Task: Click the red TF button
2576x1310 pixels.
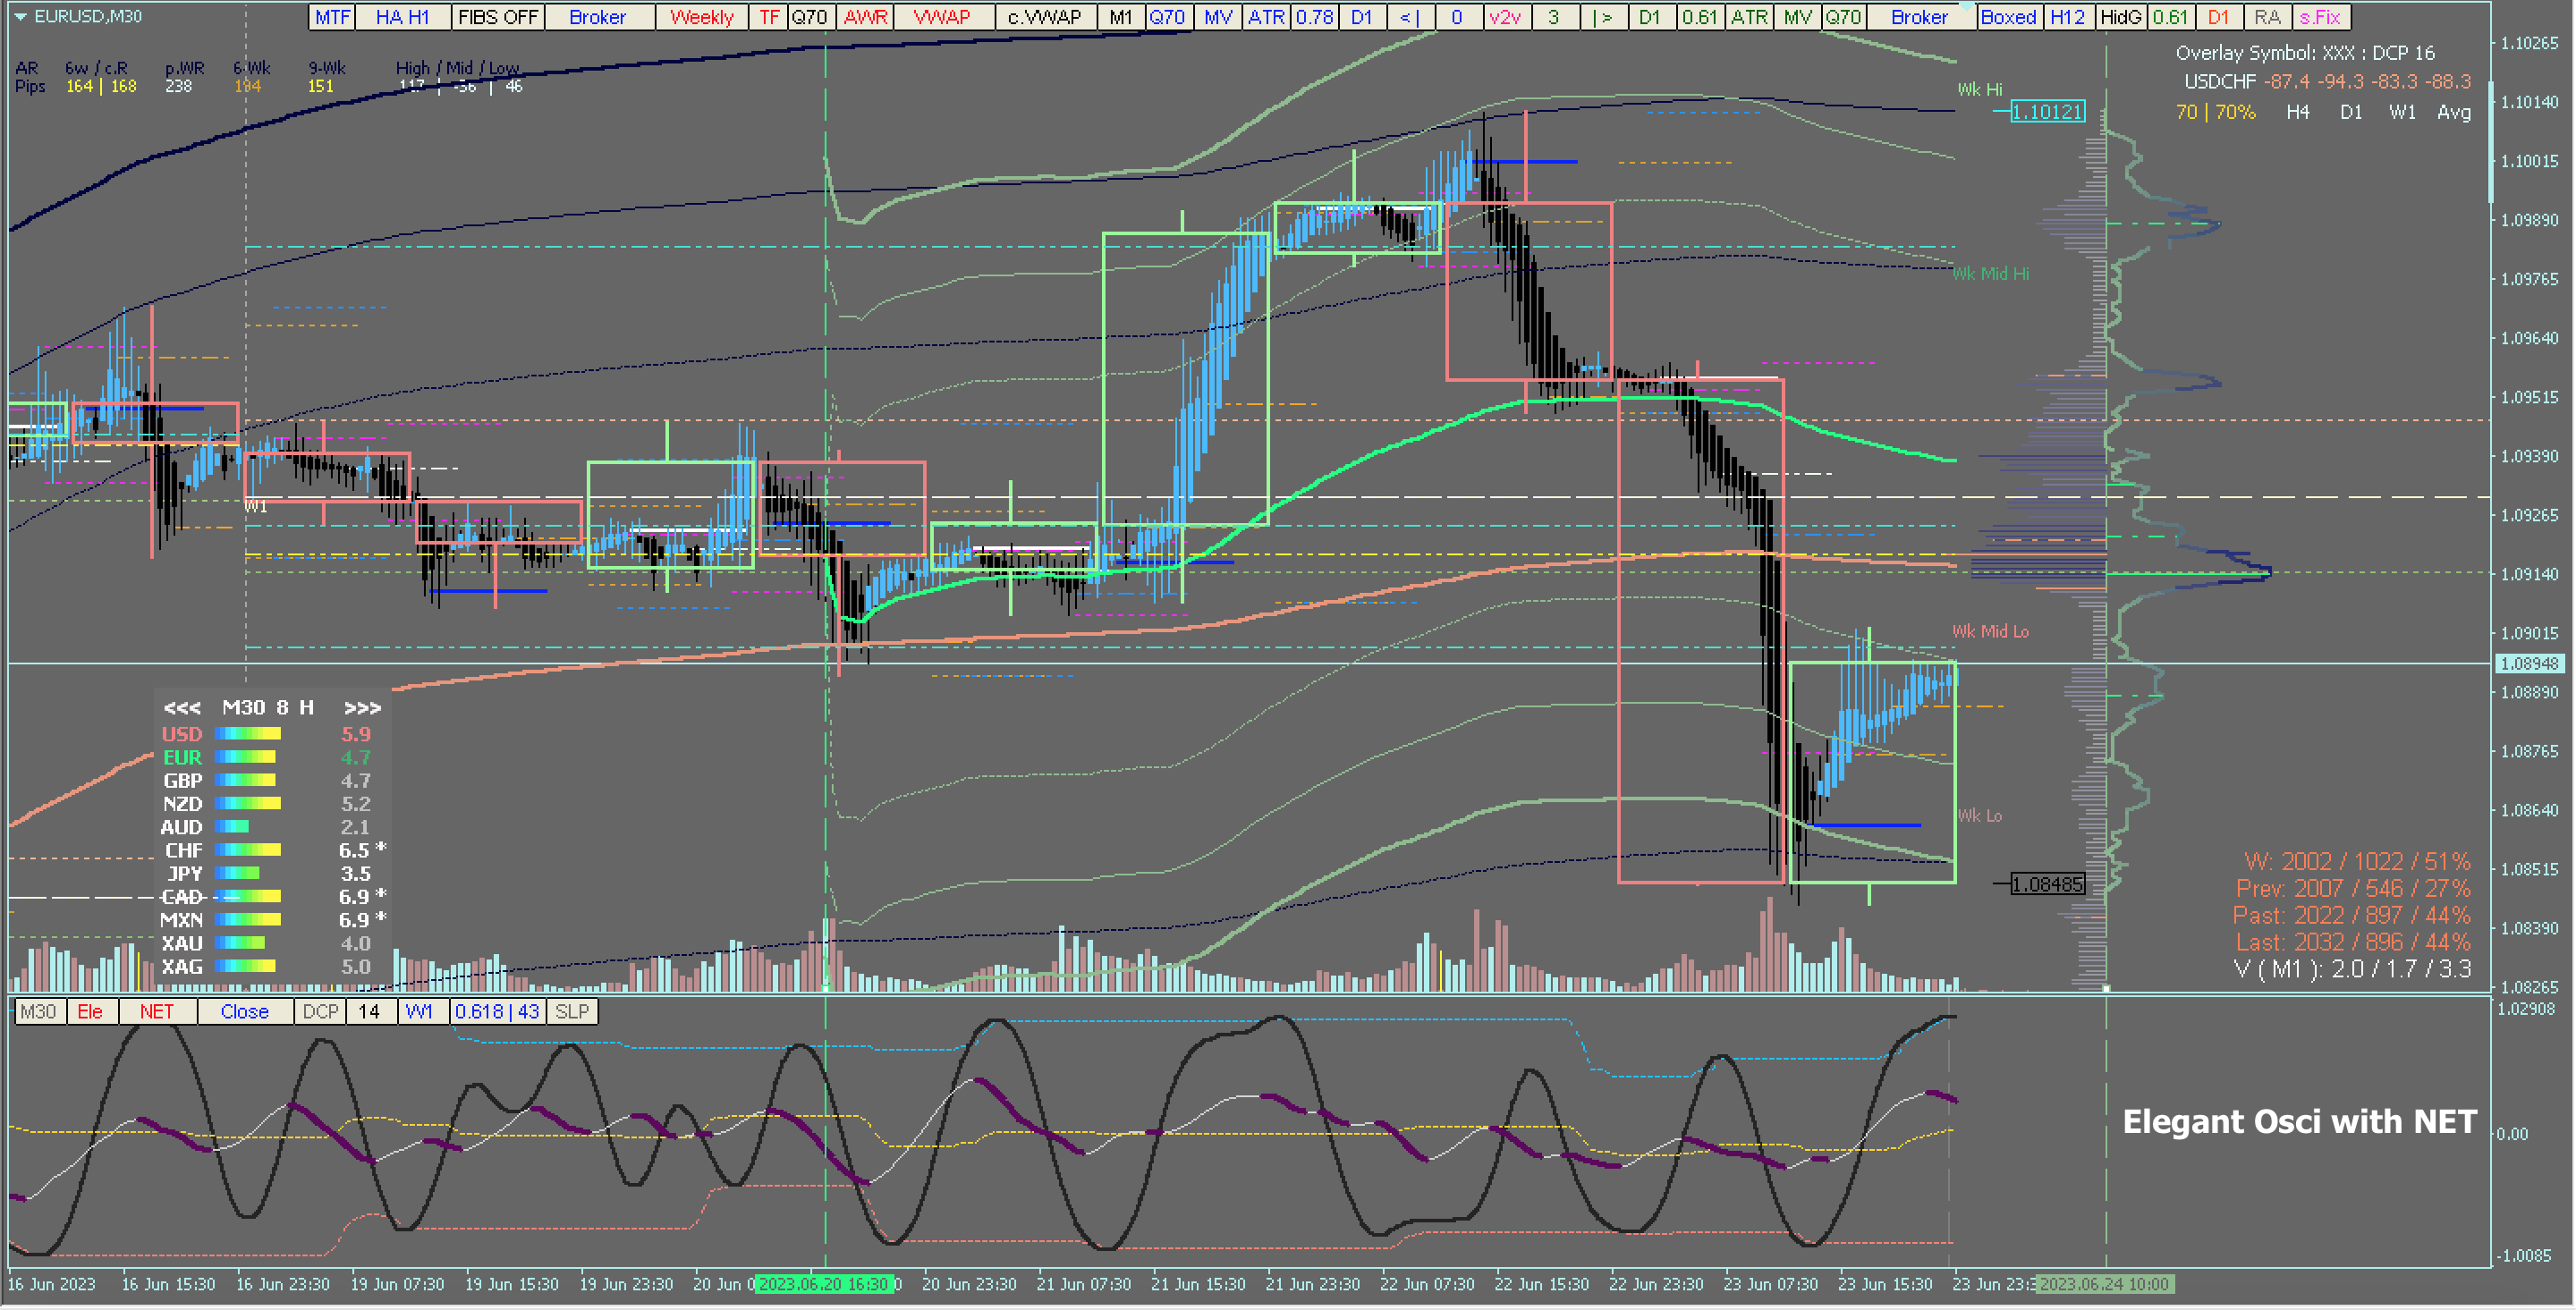Action: click(768, 17)
